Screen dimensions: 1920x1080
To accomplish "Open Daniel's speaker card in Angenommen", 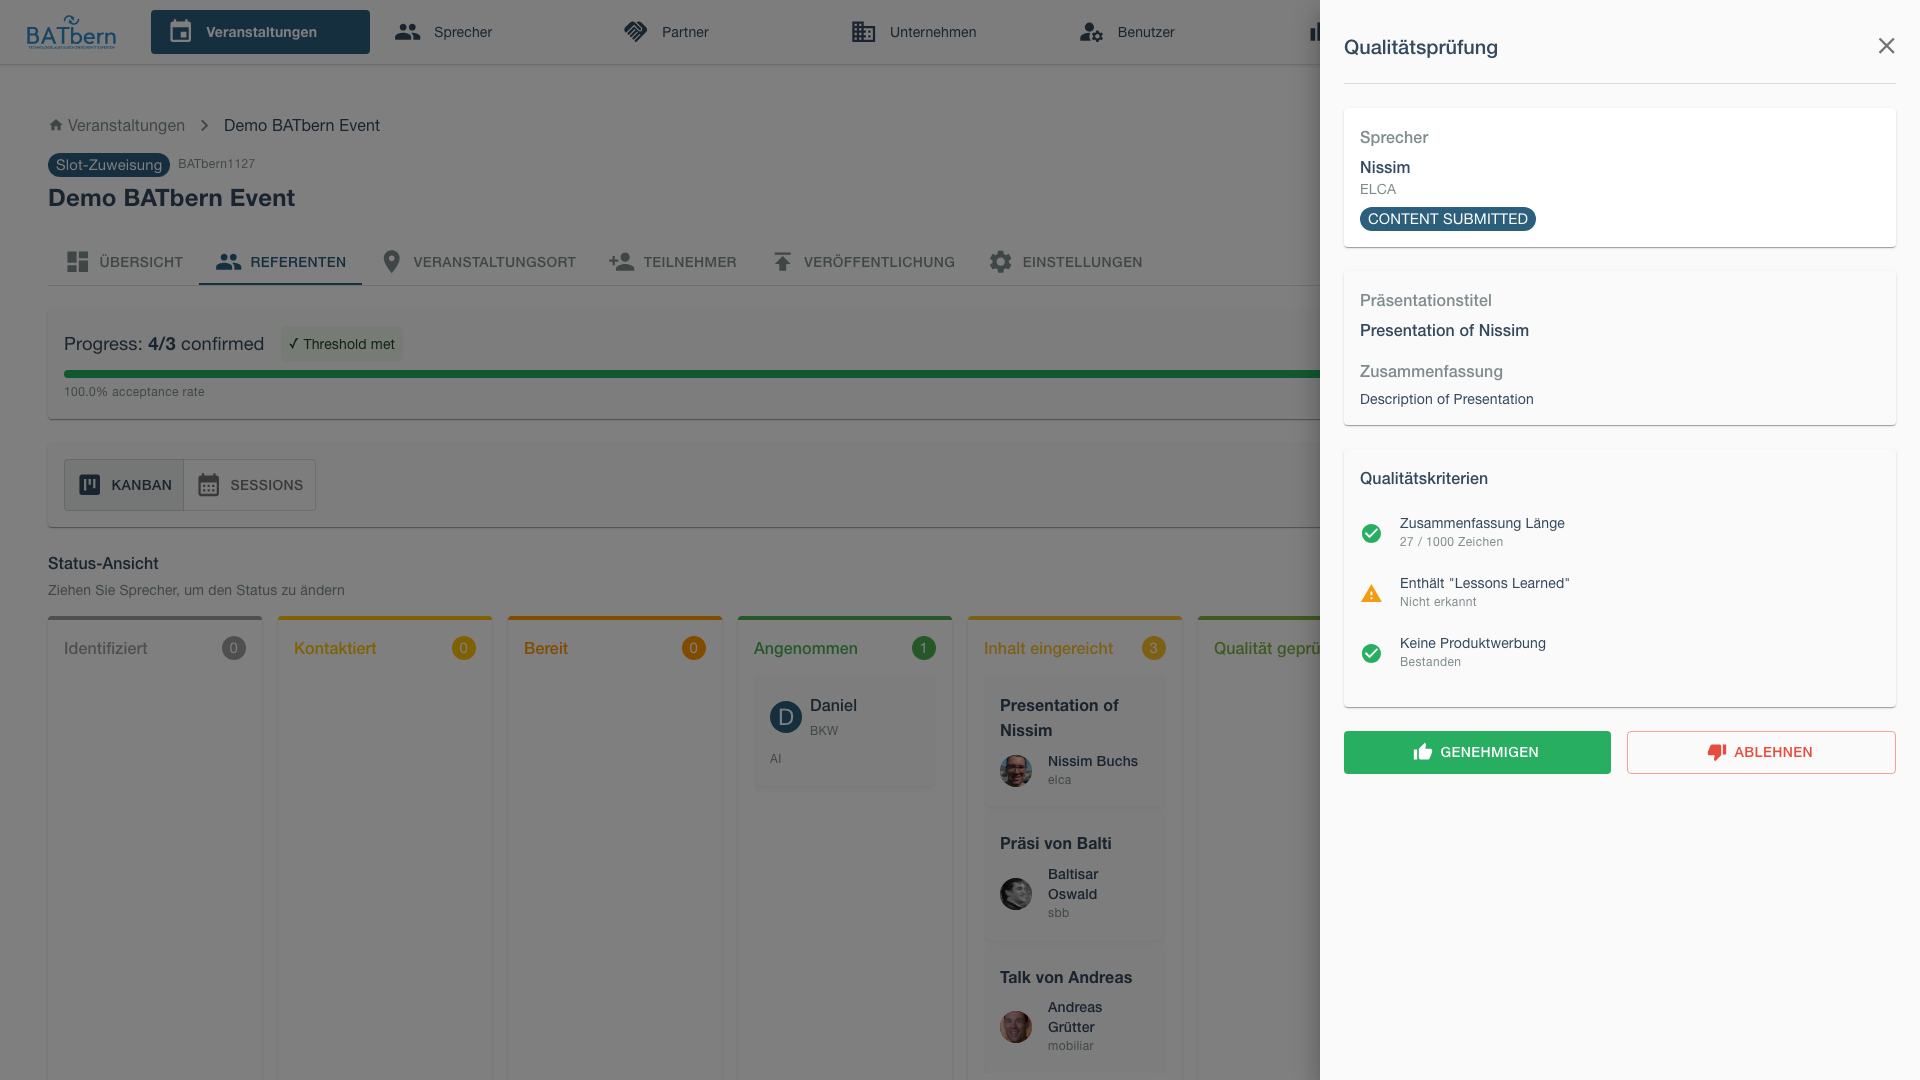I will 845,731.
